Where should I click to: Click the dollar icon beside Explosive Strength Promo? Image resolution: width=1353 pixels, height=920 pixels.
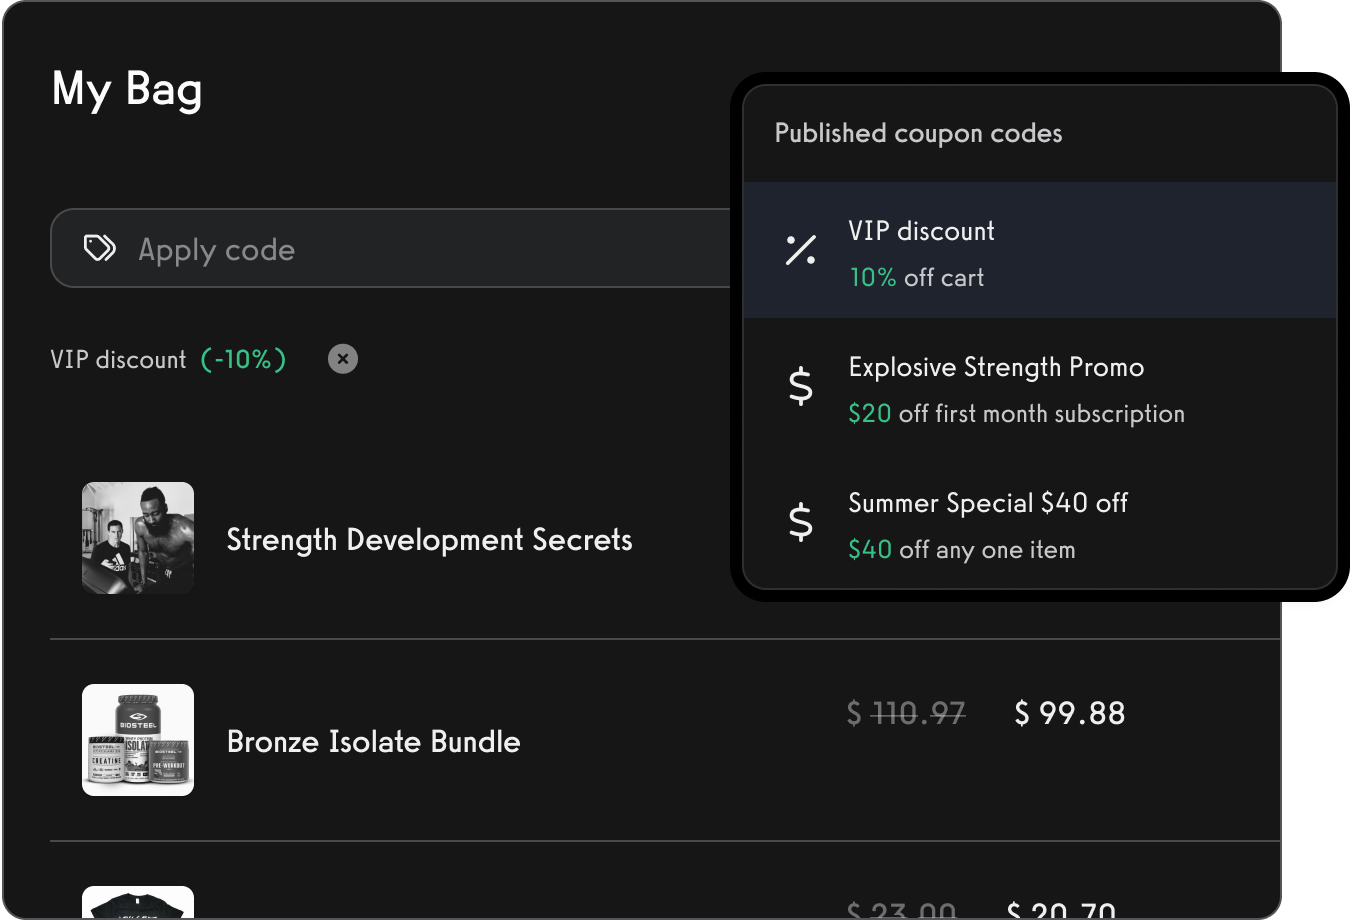tap(799, 388)
